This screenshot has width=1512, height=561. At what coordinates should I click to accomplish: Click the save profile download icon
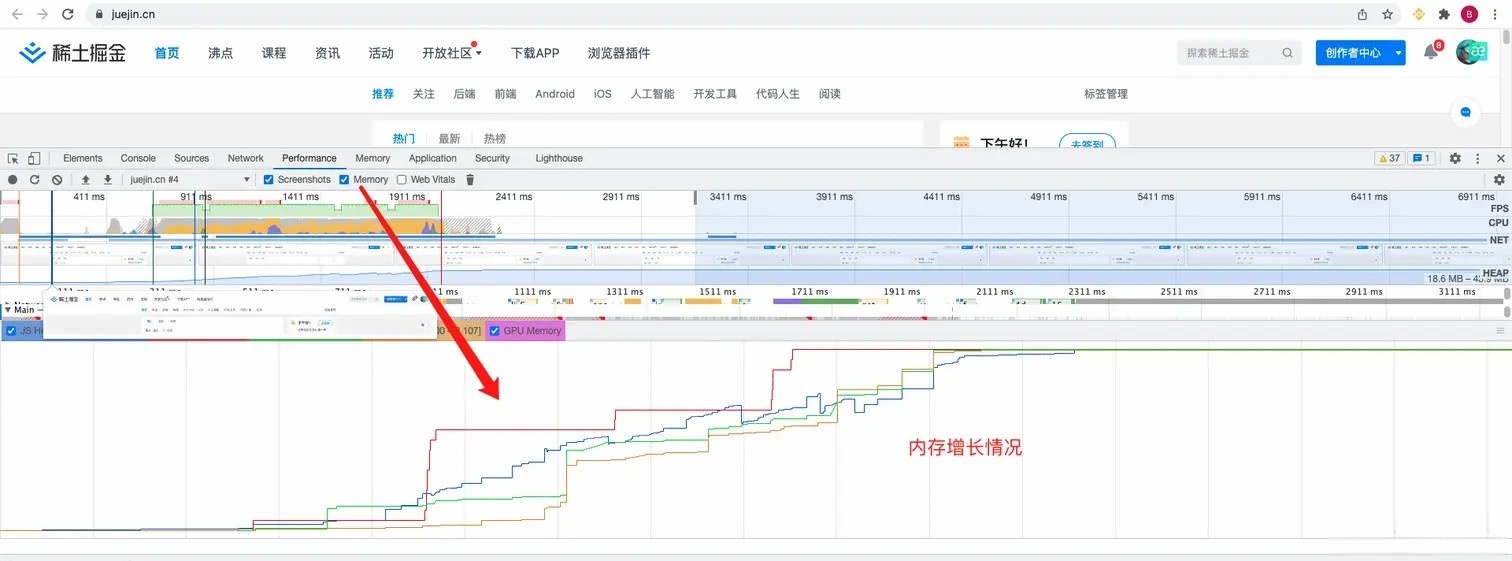tap(108, 180)
